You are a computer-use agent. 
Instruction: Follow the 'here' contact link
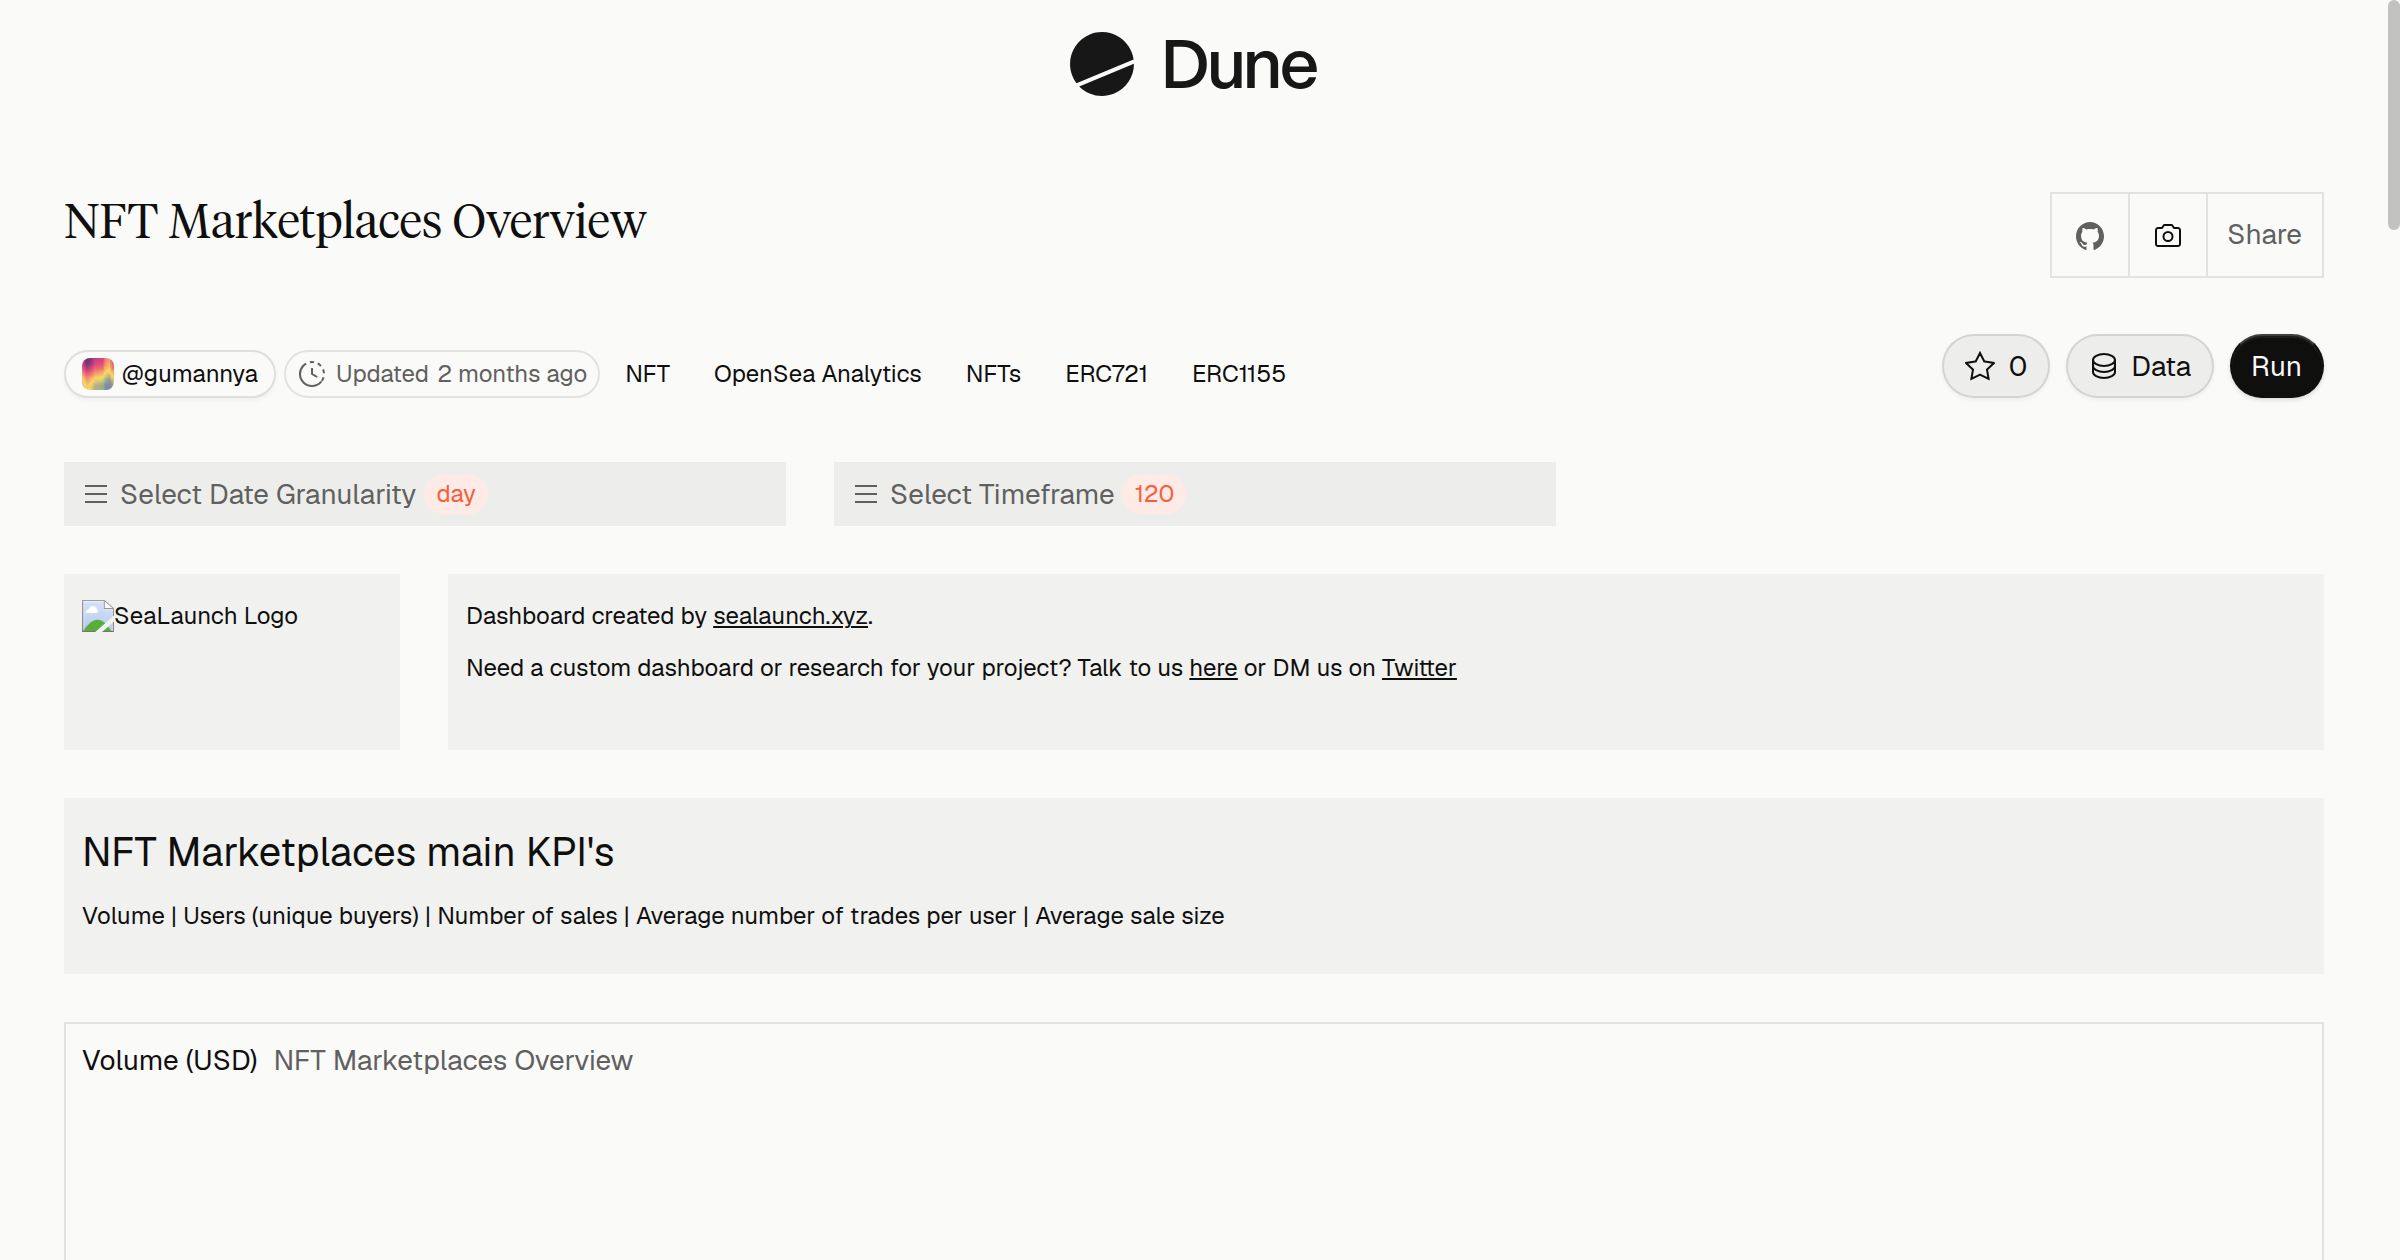tap(1213, 668)
